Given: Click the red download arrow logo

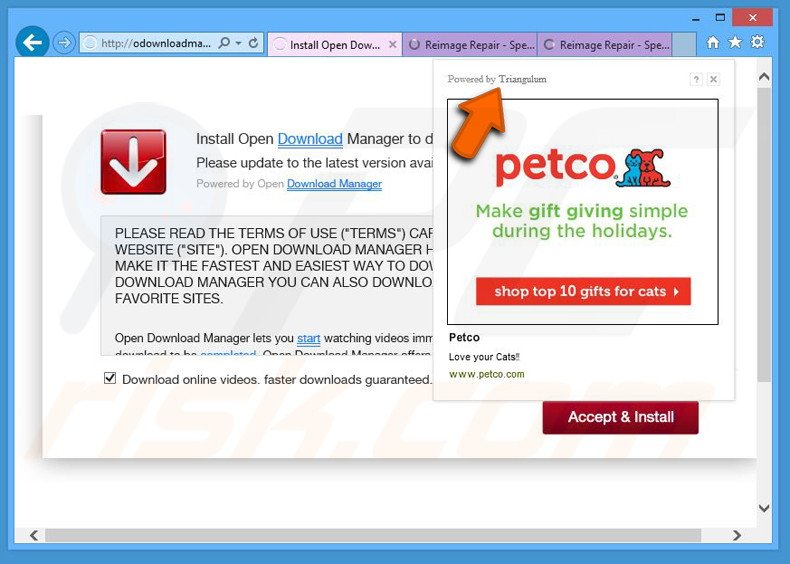Looking at the screenshot, I should pyautogui.click(x=134, y=162).
